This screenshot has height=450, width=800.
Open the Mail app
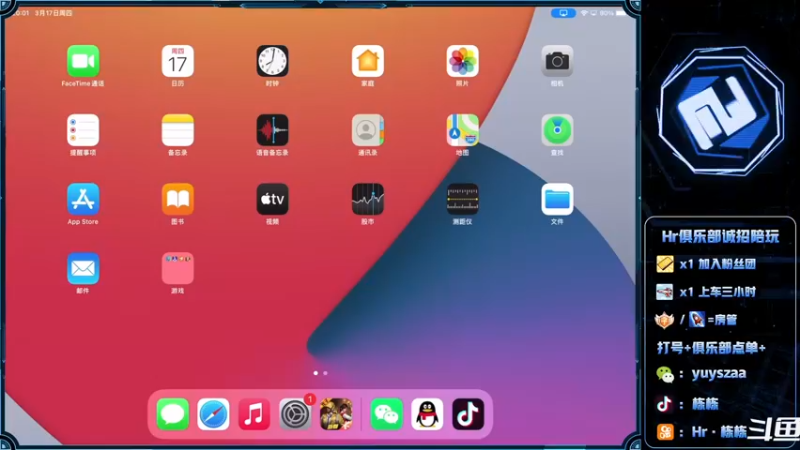83,268
